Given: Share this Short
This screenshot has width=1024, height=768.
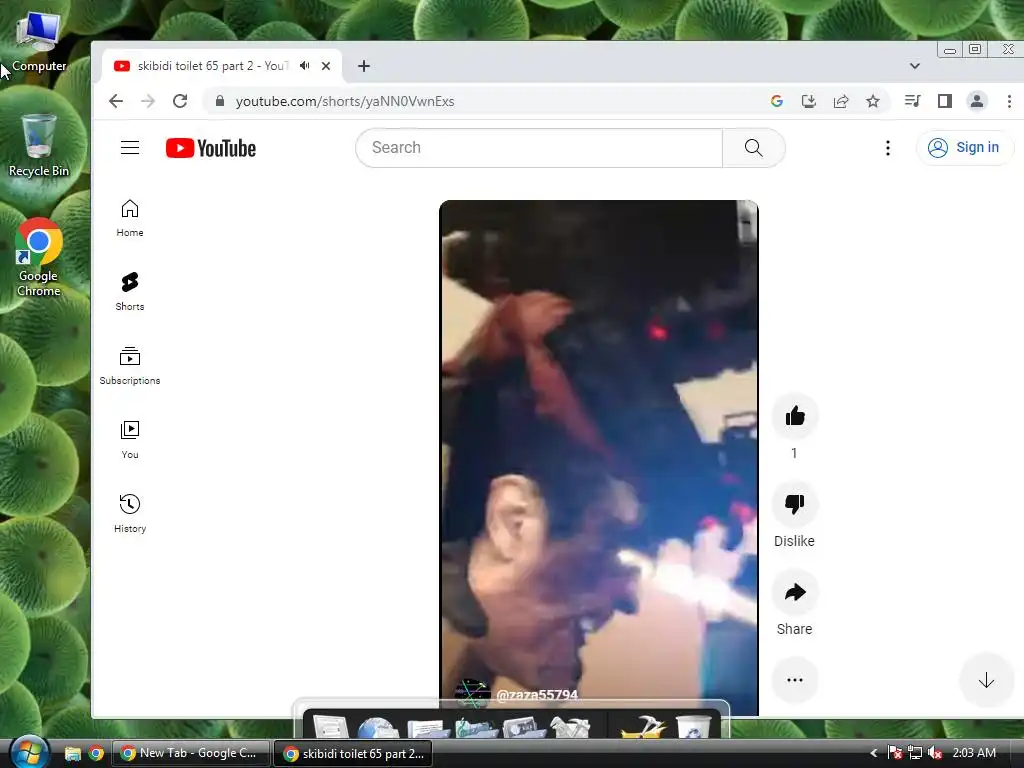Looking at the screenshot, I should point(795,592).
